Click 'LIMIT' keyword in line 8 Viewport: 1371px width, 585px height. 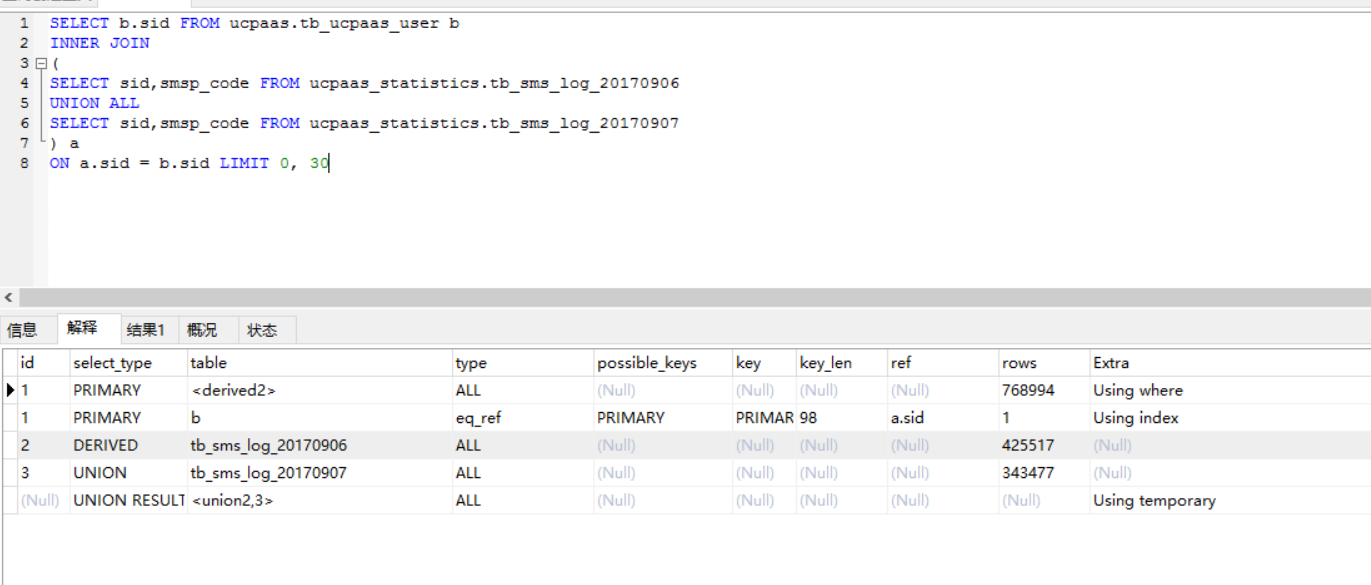[x=245, y=163]
